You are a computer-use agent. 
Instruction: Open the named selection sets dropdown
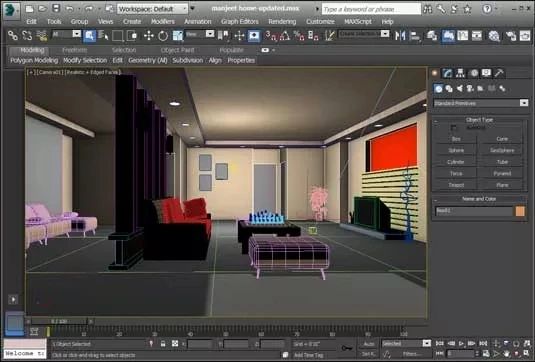(364, 34)
